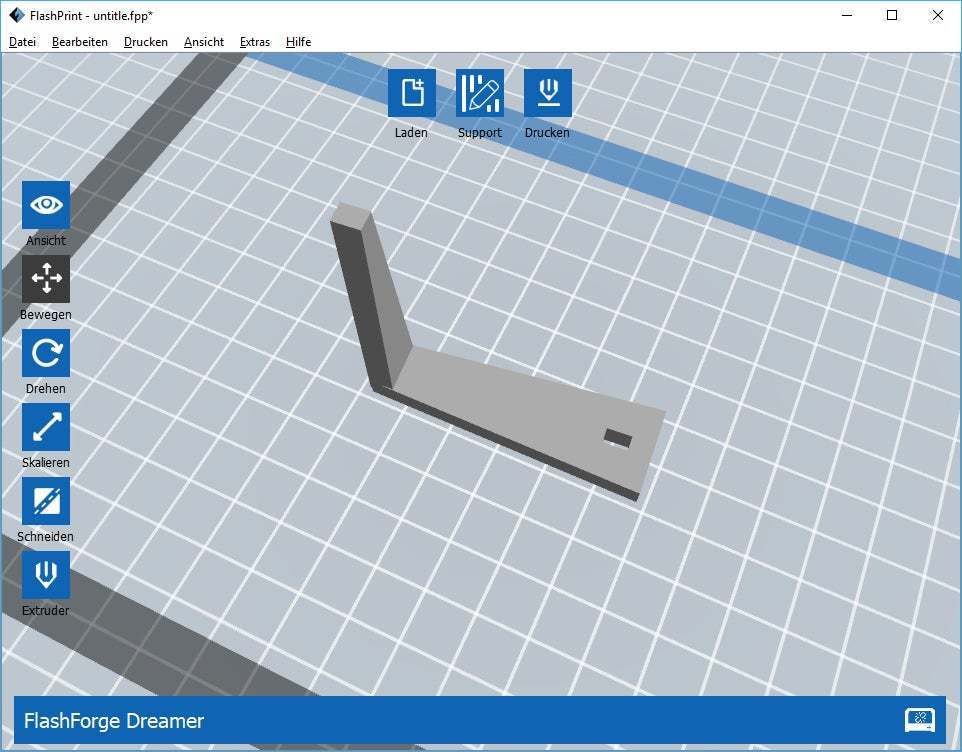Viewport: 962px width, 752px height.
Task: Open the Extras menu
Action: tap(255, 42)
